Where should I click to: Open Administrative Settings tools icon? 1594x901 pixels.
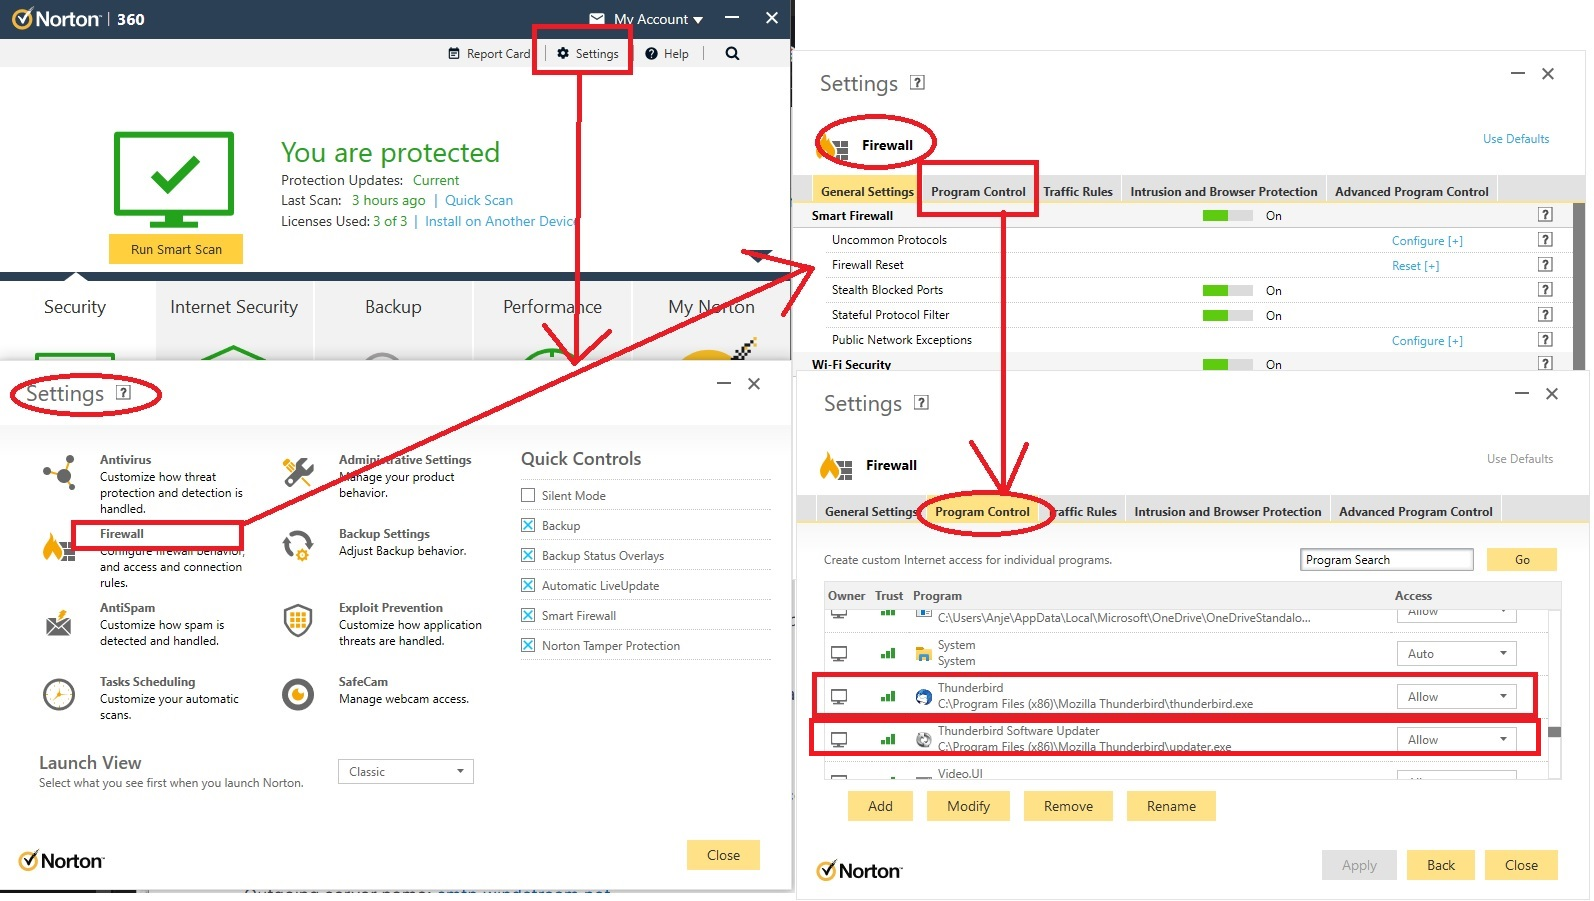[298, 472]
